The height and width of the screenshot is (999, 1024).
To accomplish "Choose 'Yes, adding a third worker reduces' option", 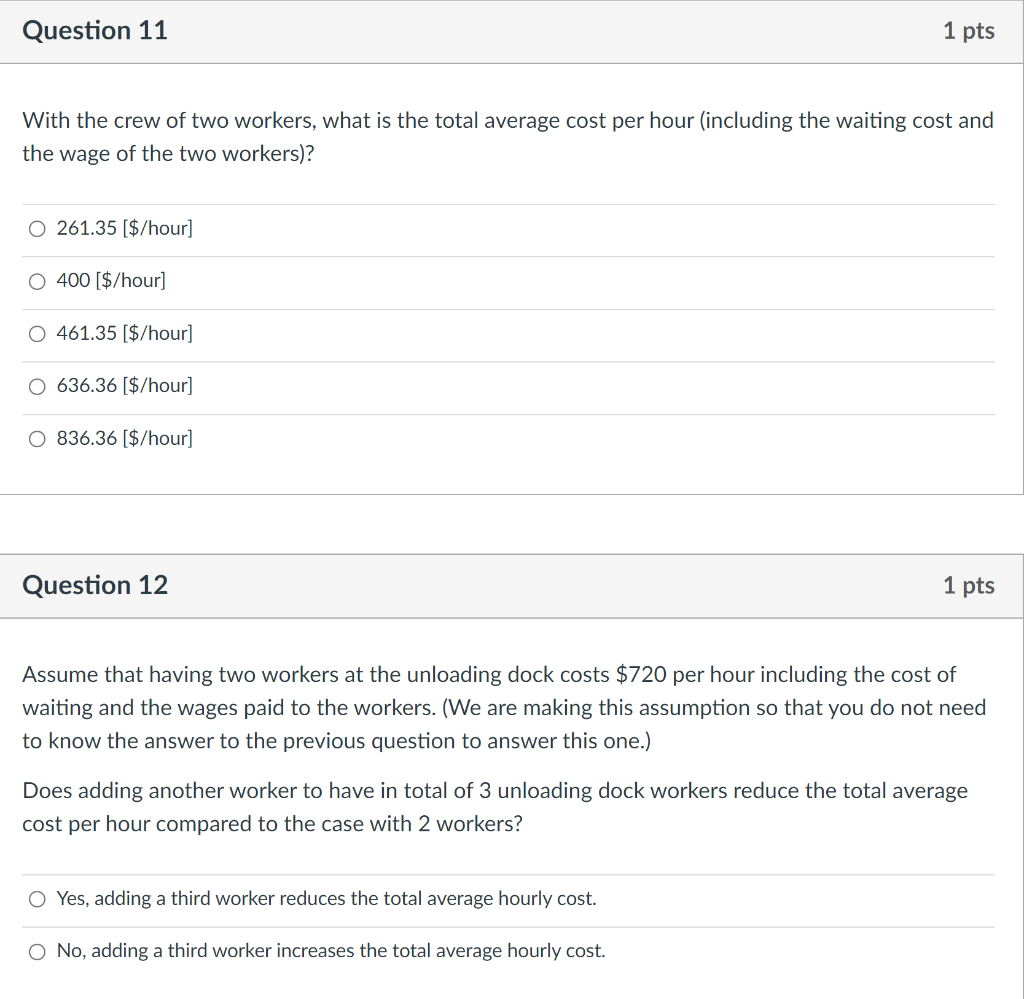I will pos(37,899).
